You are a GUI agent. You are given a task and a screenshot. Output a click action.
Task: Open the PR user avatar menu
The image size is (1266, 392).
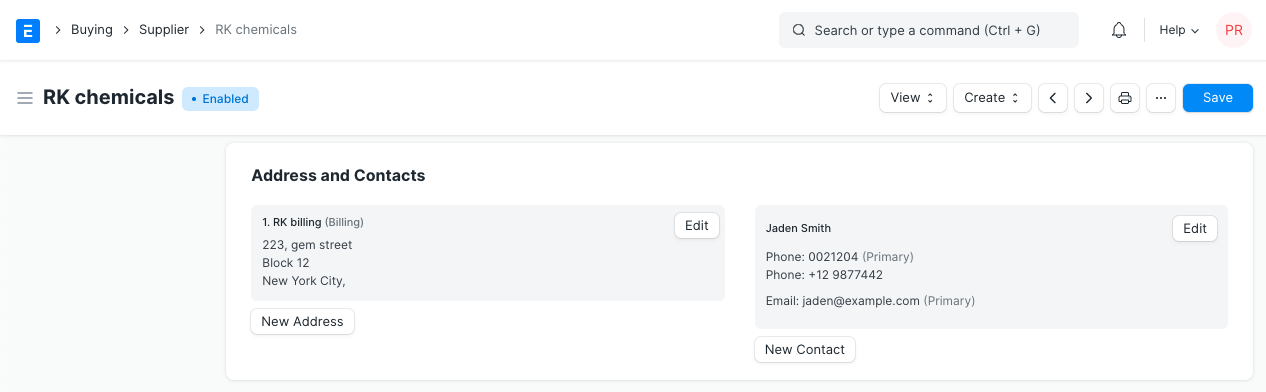tap(1234, 30)
